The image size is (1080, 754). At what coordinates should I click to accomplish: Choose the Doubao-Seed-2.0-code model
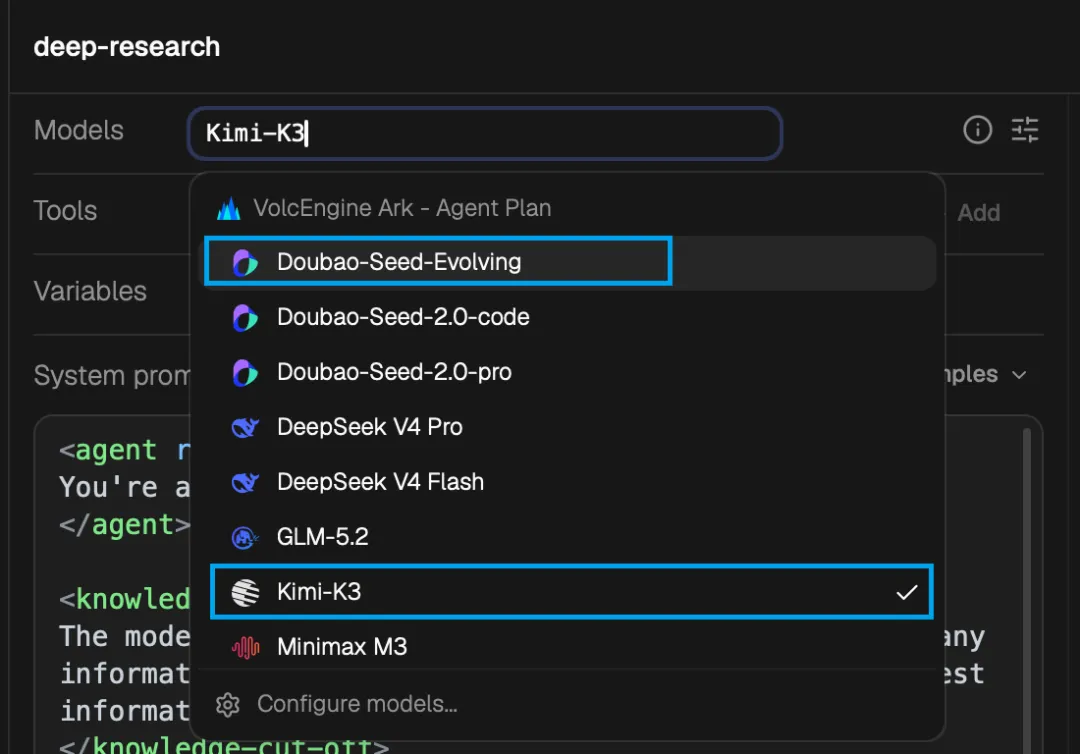tap(570, 317)
